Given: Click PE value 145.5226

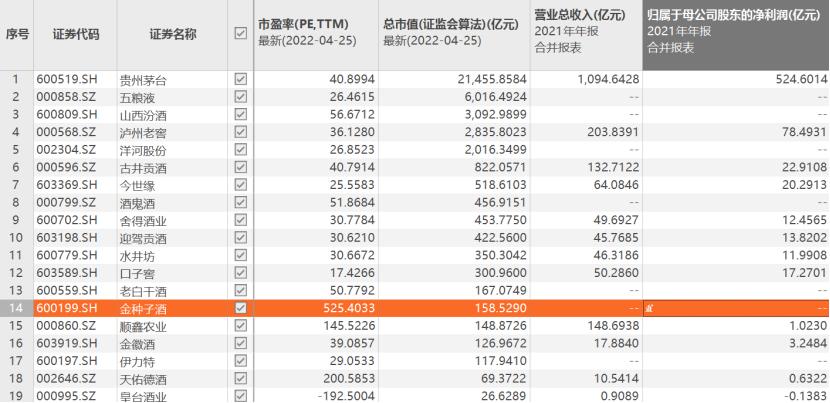Looking at the screenshot, I should (350, 326).
